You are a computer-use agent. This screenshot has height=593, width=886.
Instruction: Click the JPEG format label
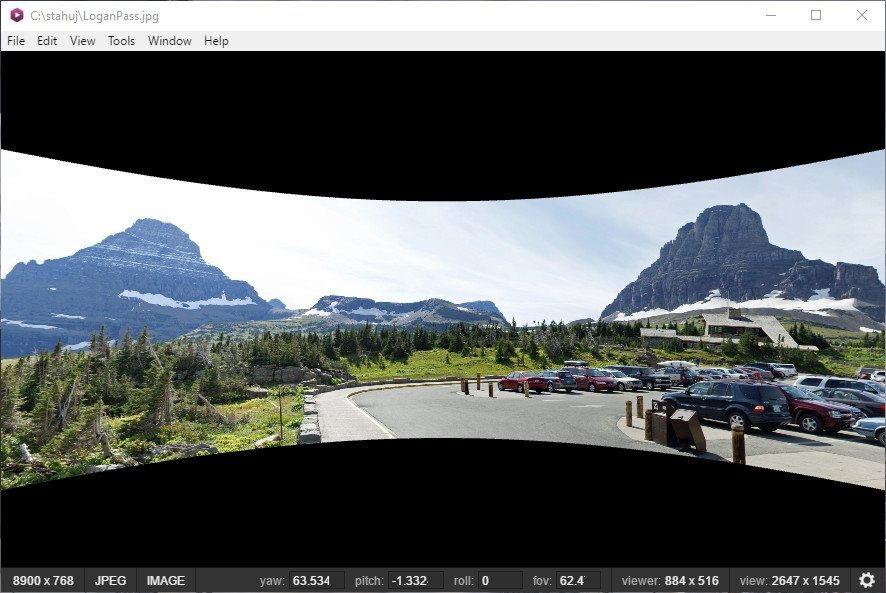click(x=110, y=581)
